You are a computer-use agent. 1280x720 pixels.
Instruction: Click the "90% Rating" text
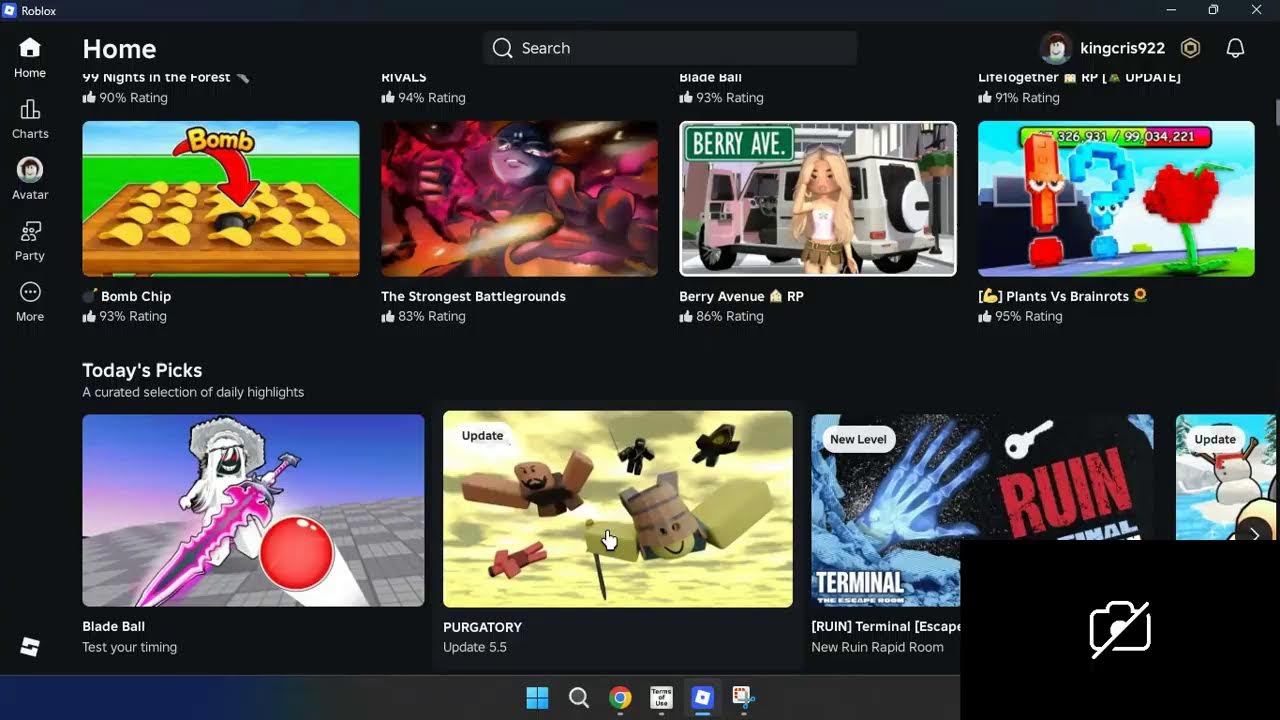pos(133,98)
